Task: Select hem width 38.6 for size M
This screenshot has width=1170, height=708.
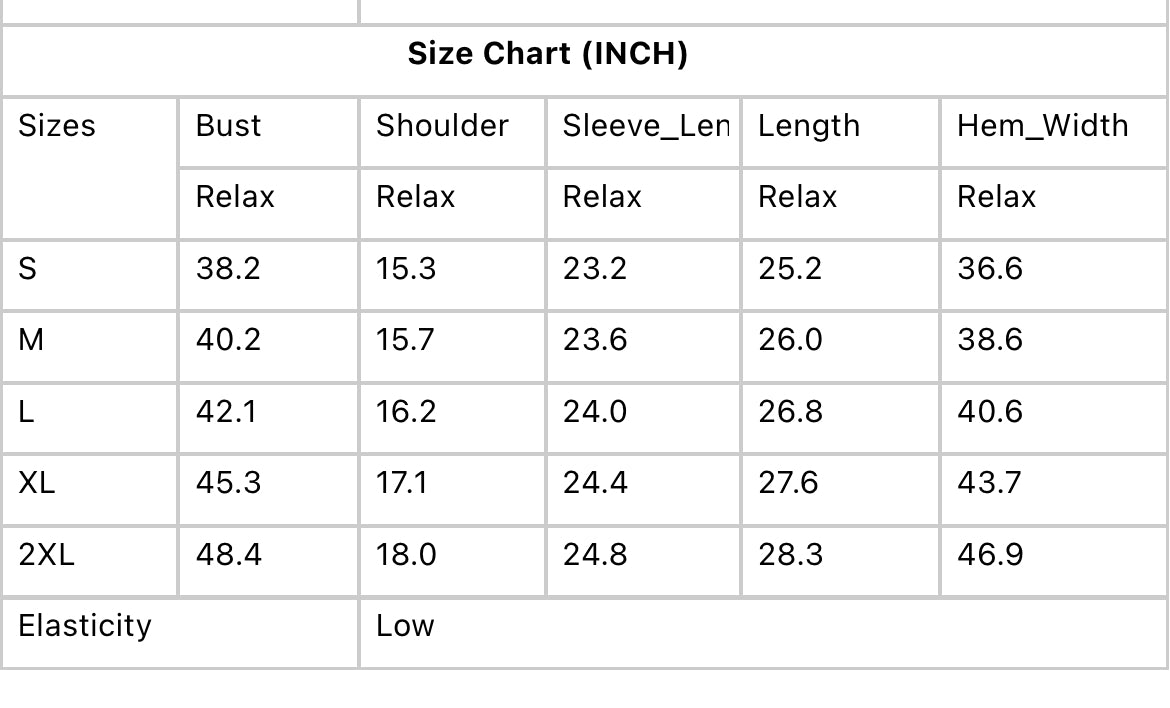Action: (x=989, y=340)
